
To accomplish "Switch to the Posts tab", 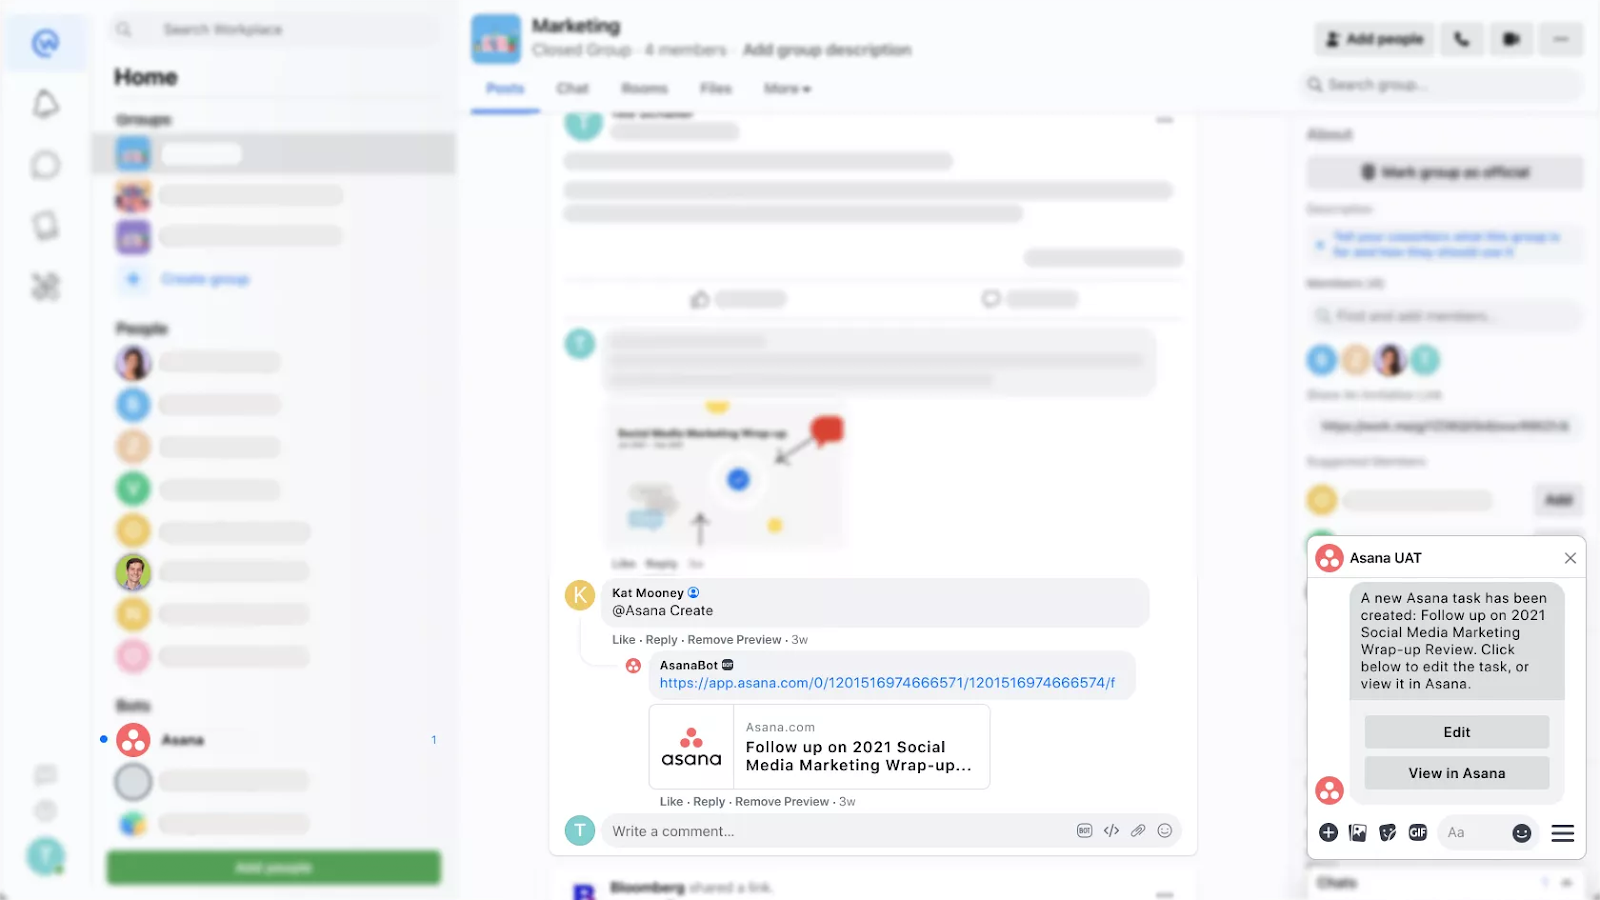I will coord(505,89).
